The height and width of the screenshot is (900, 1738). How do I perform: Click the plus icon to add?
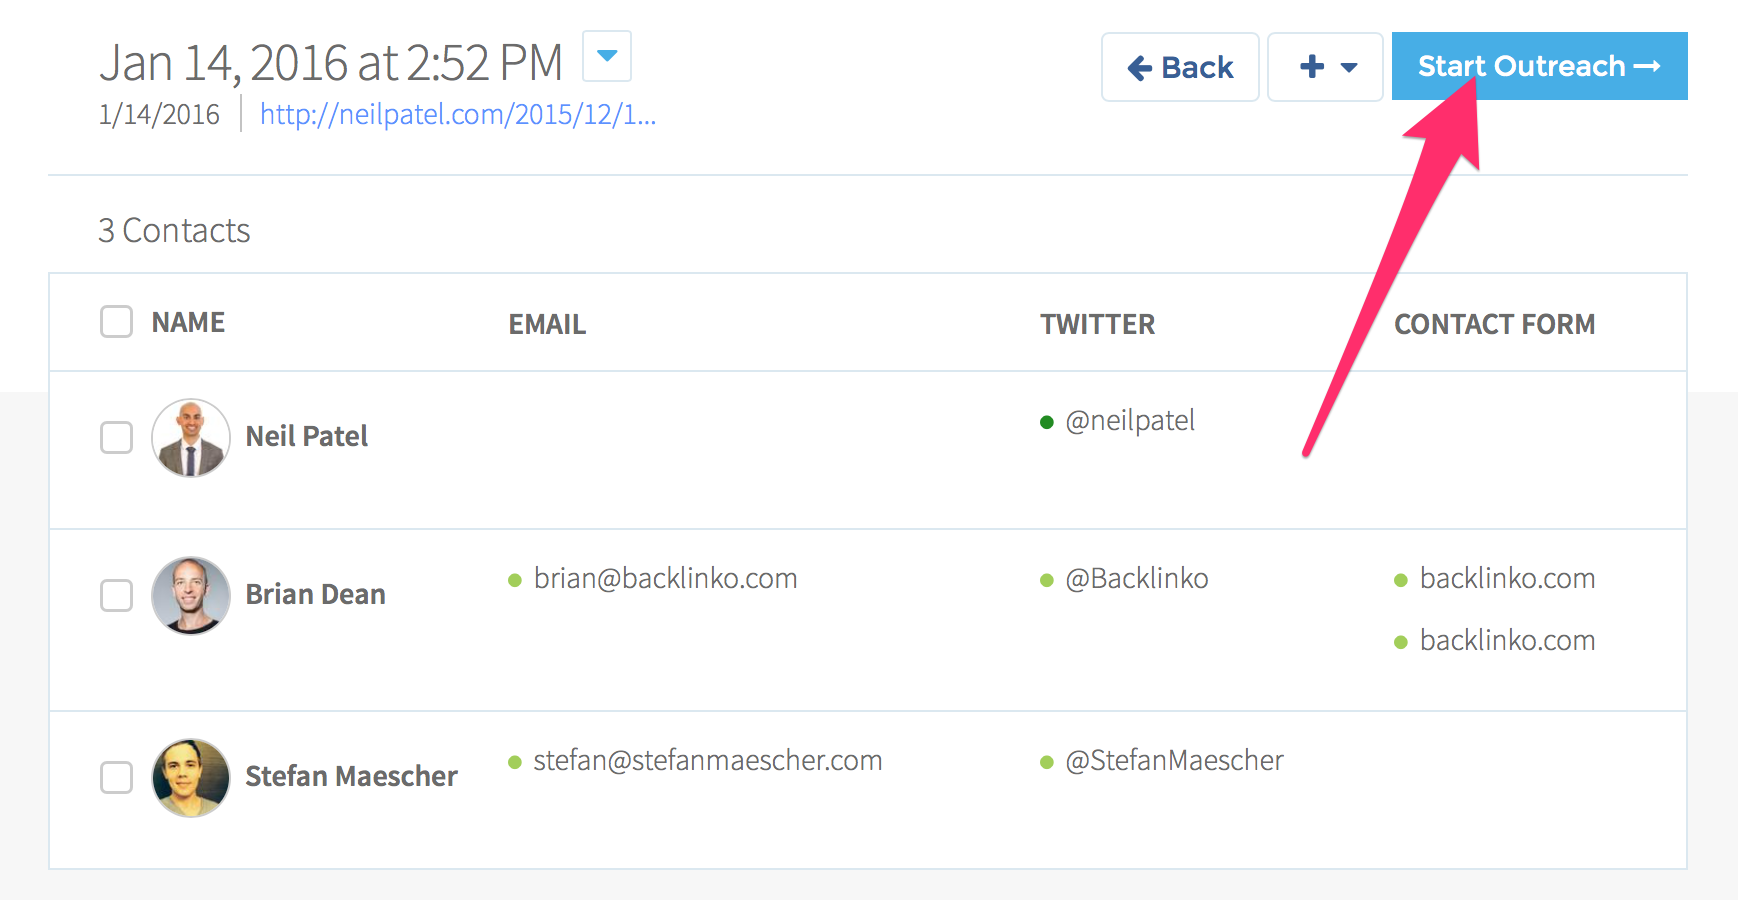pyautogui.click(x=1312, y=67)
